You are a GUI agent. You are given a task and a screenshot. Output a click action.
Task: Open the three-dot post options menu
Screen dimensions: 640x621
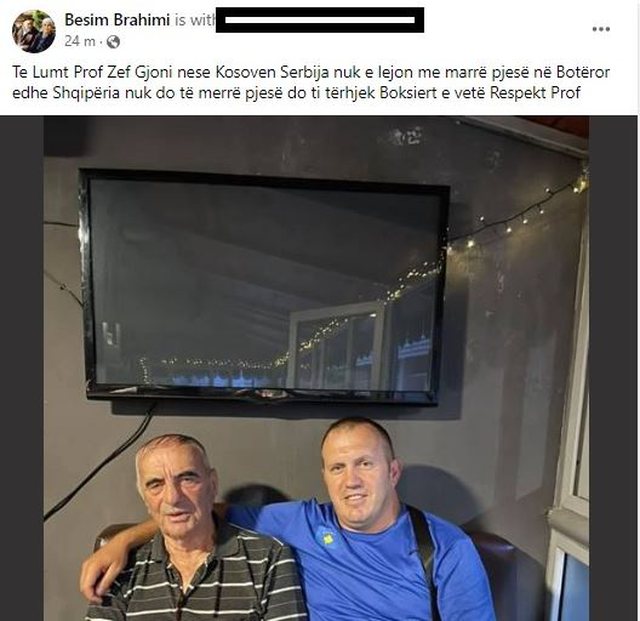coord(601,29)
